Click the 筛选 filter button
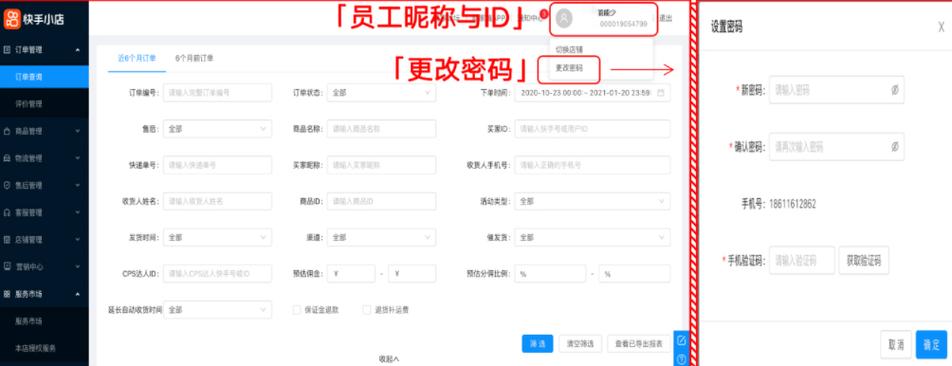The width and height of the screenshot is (952, 366). (x=537, y=344)
